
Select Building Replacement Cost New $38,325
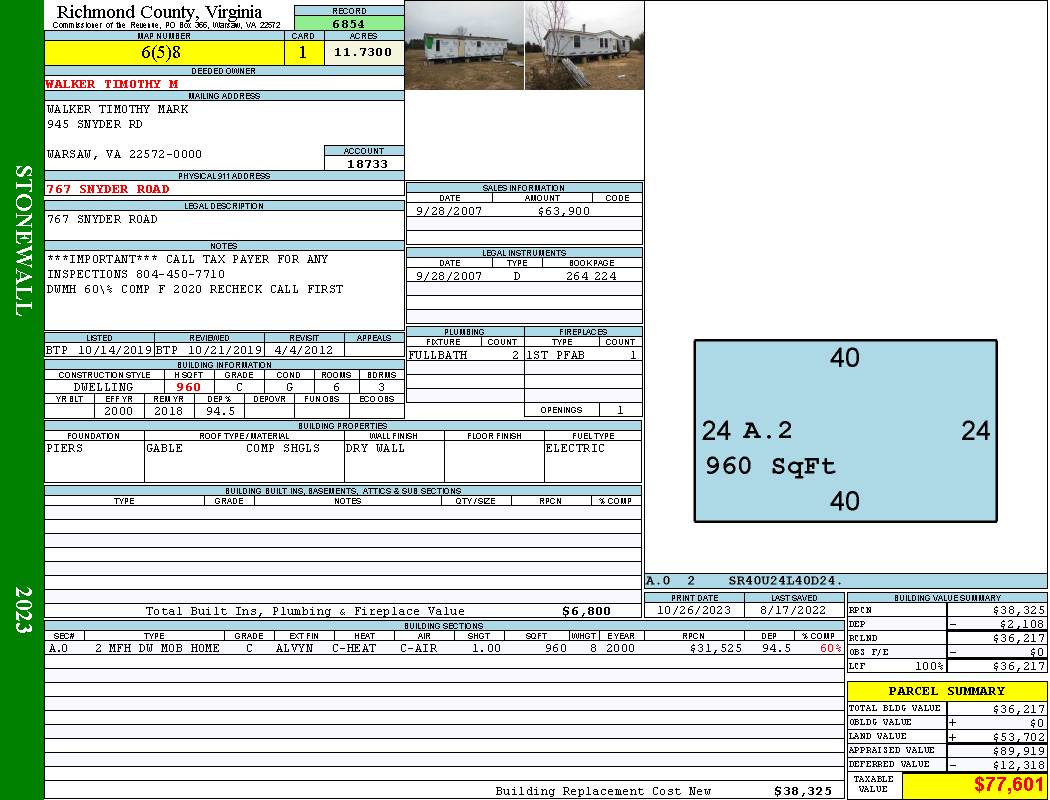803,791
